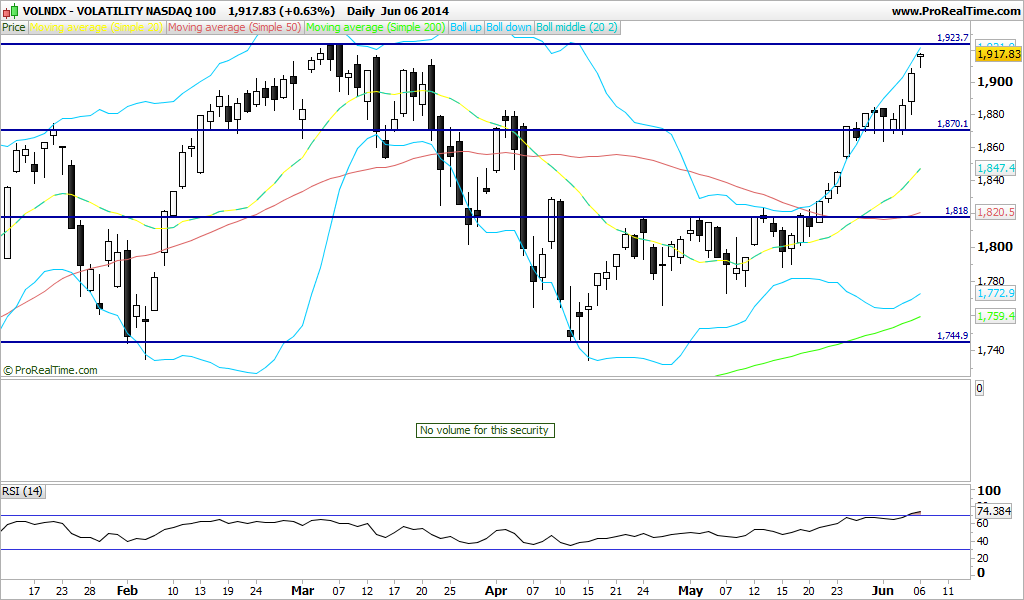Click the Apr label on the time axis

click(x=496, y=590)
